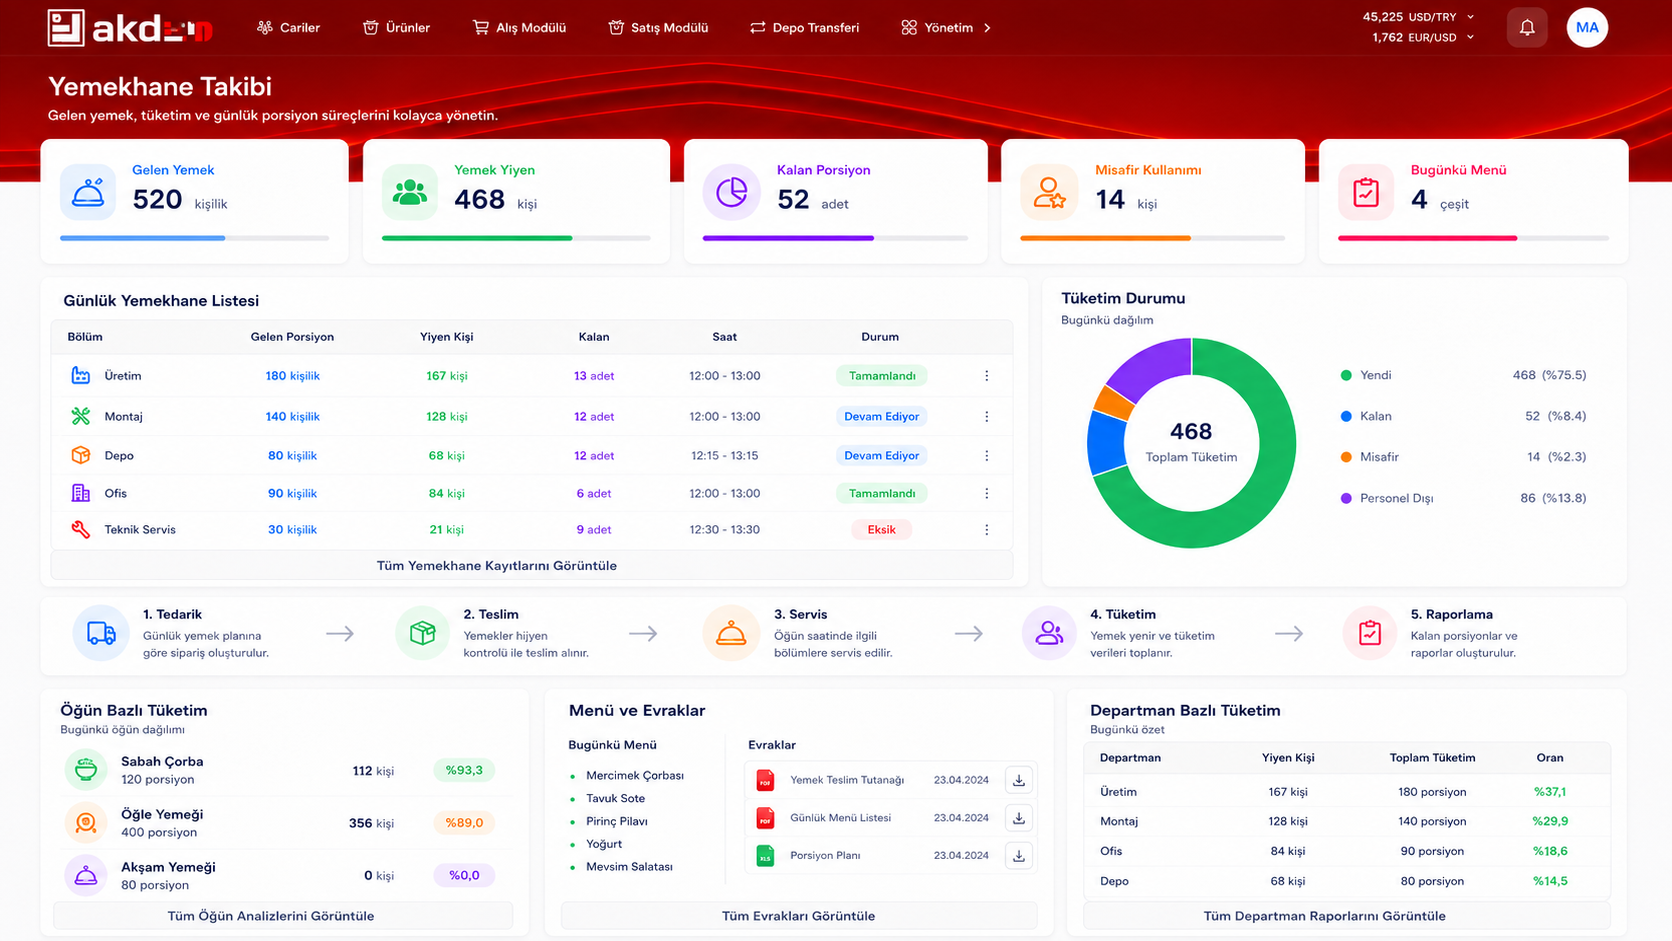Click the Montaj tools icon
The height and width of the screenshot is (941, 1672).
pos(81,416)
